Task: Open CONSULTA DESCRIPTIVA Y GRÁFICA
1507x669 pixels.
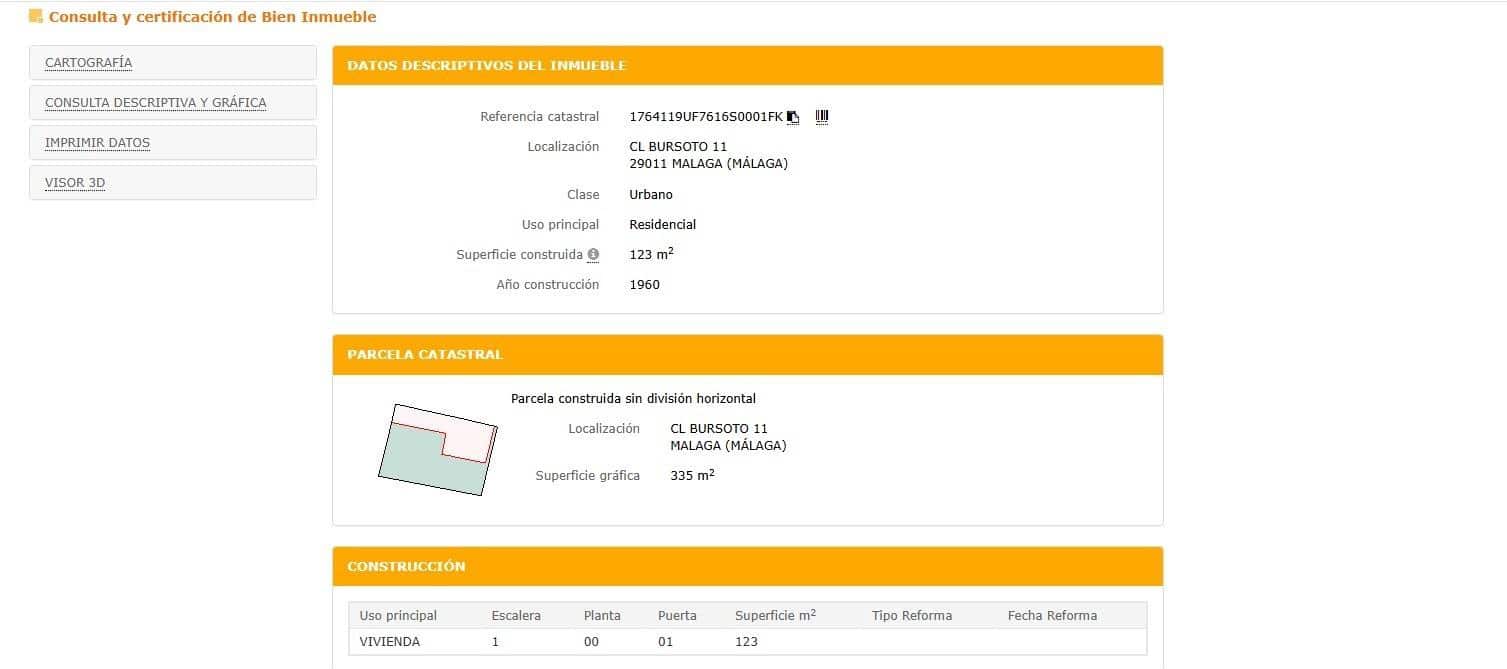Action: pos(155,102)
